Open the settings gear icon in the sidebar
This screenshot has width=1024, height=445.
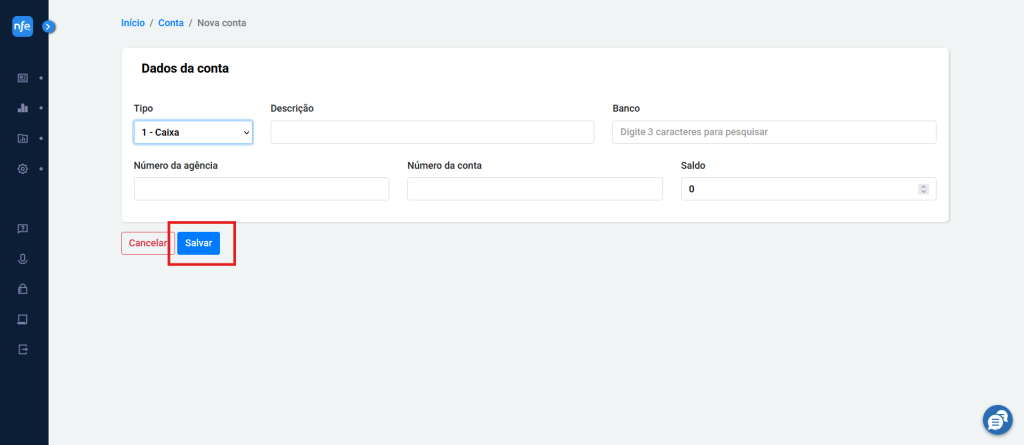[22, 169]
